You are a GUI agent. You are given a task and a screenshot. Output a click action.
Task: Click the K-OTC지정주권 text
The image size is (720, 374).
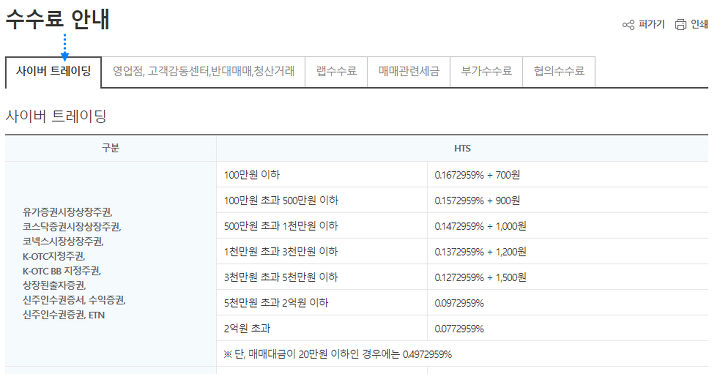point(54,256)
